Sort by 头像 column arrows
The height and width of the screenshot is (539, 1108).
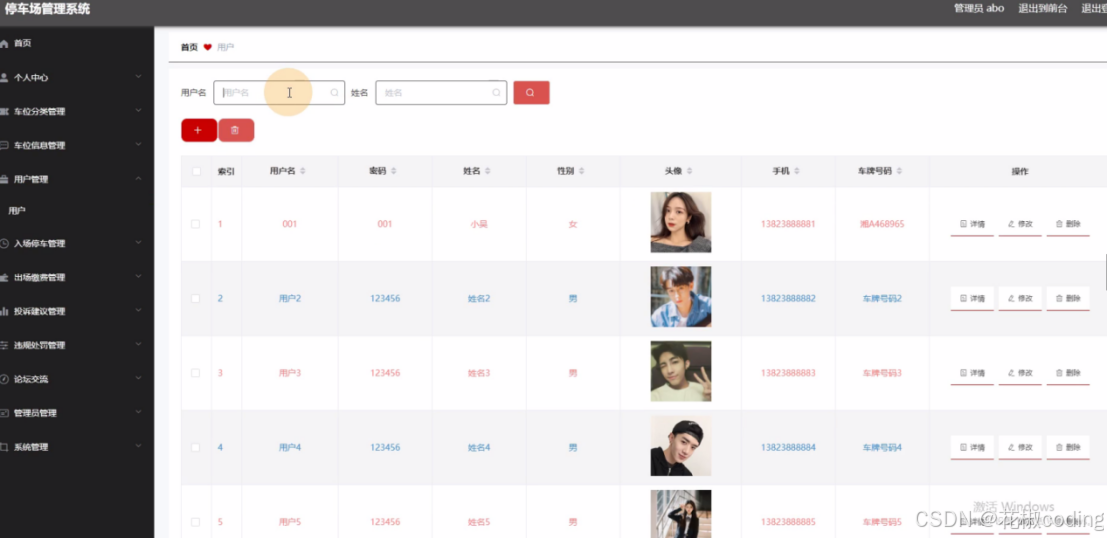click(x=689, y=172)
